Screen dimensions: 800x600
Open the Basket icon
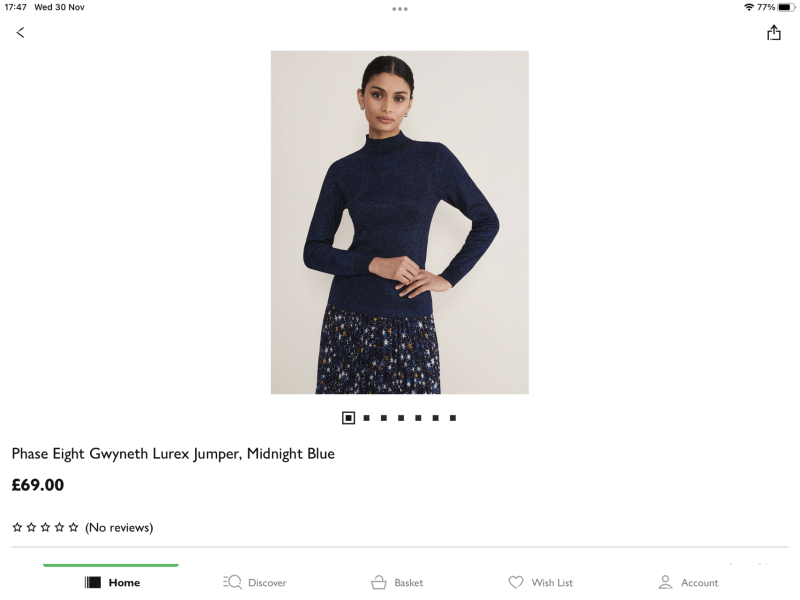pos(379,582)
